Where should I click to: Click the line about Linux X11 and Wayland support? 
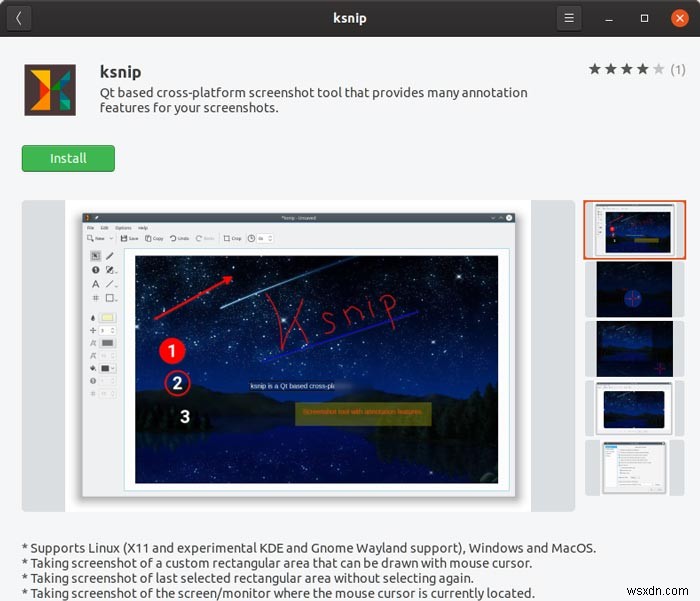point(309,548)
